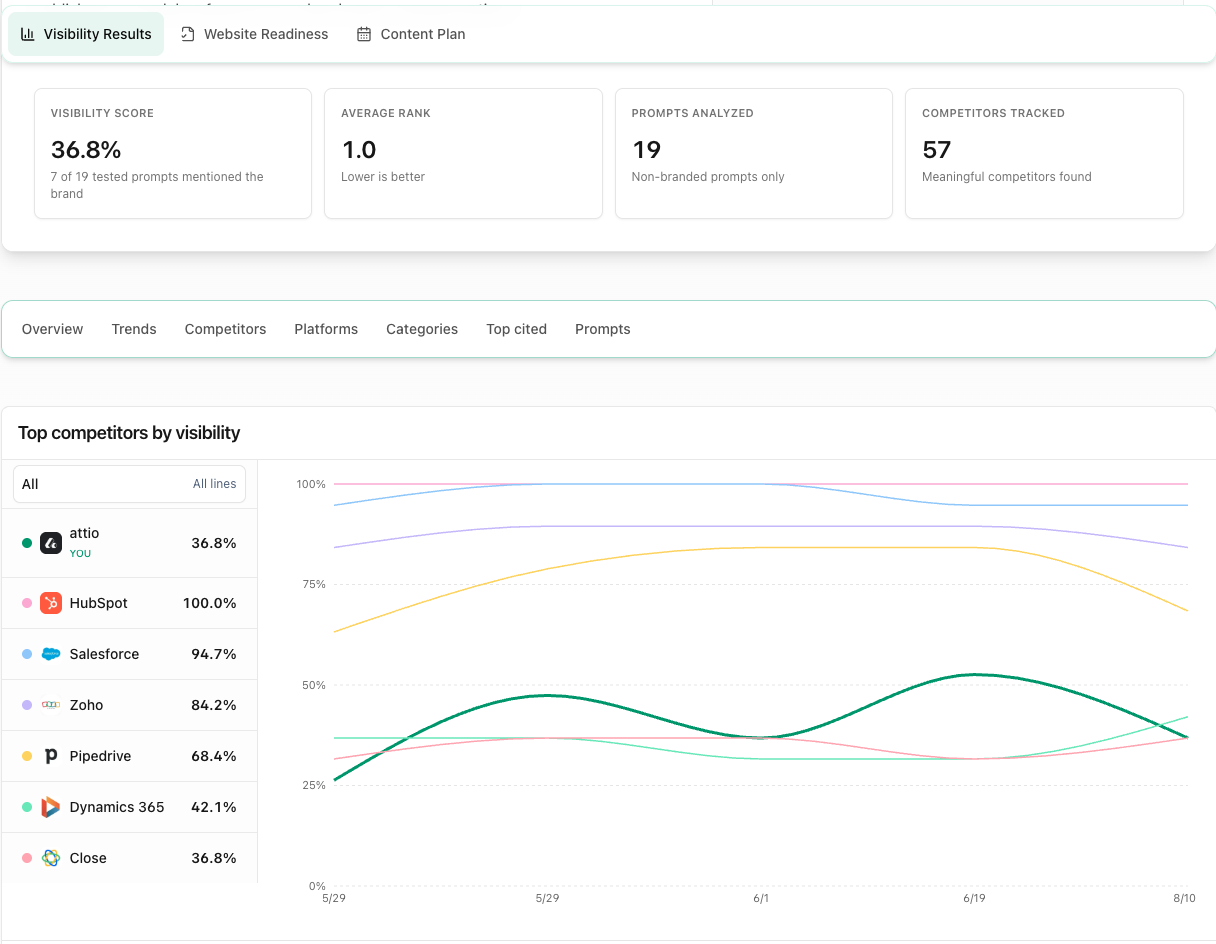View the Top cited section
This screenshot has height=944, width=1216.
click(516, 329)
